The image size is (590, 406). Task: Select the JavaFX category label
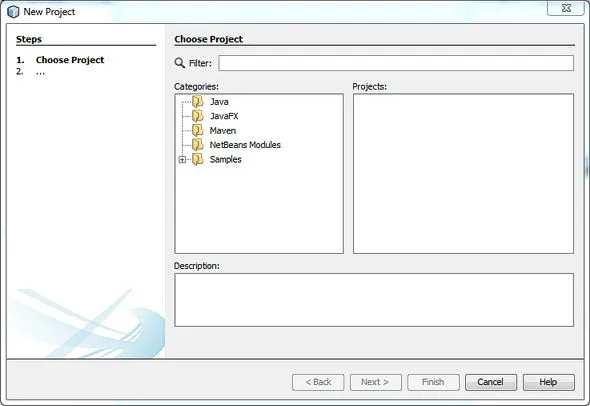(224, 116)
